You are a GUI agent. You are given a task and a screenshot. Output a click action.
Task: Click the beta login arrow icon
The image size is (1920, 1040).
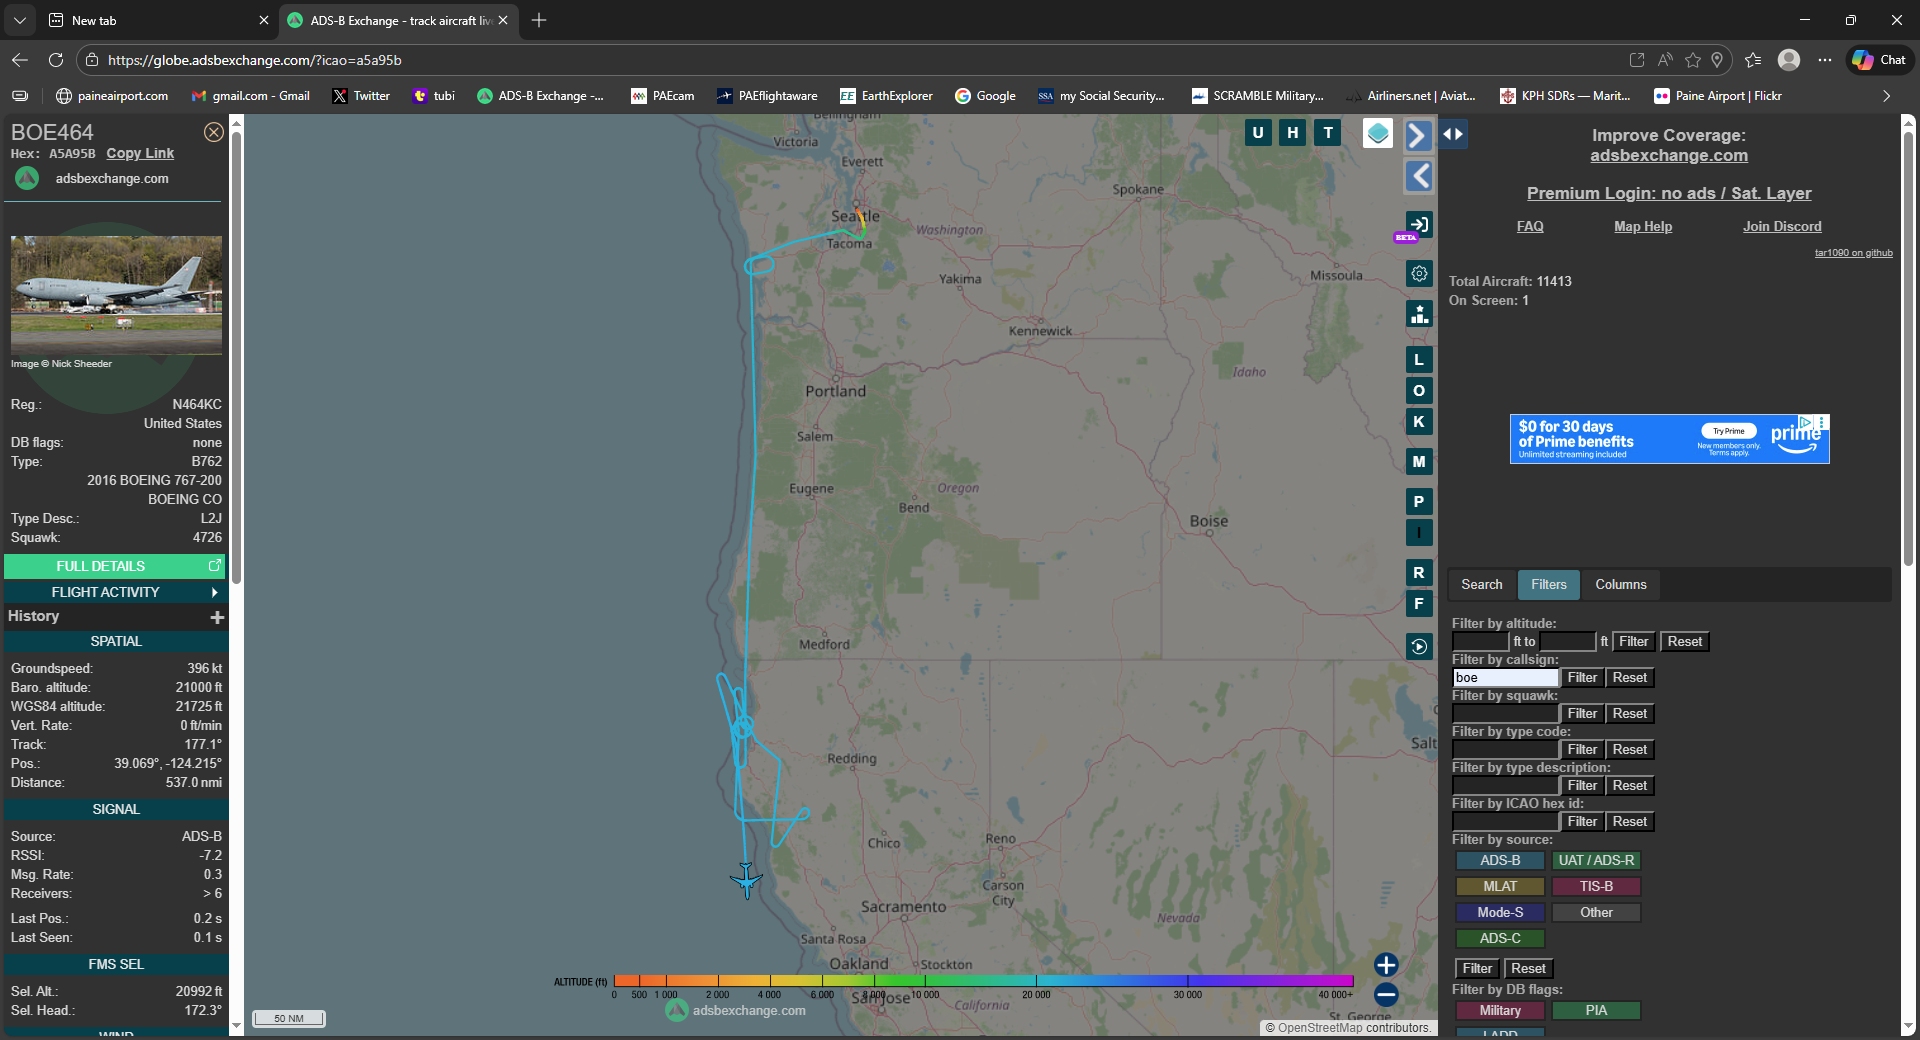[1419, 224]
